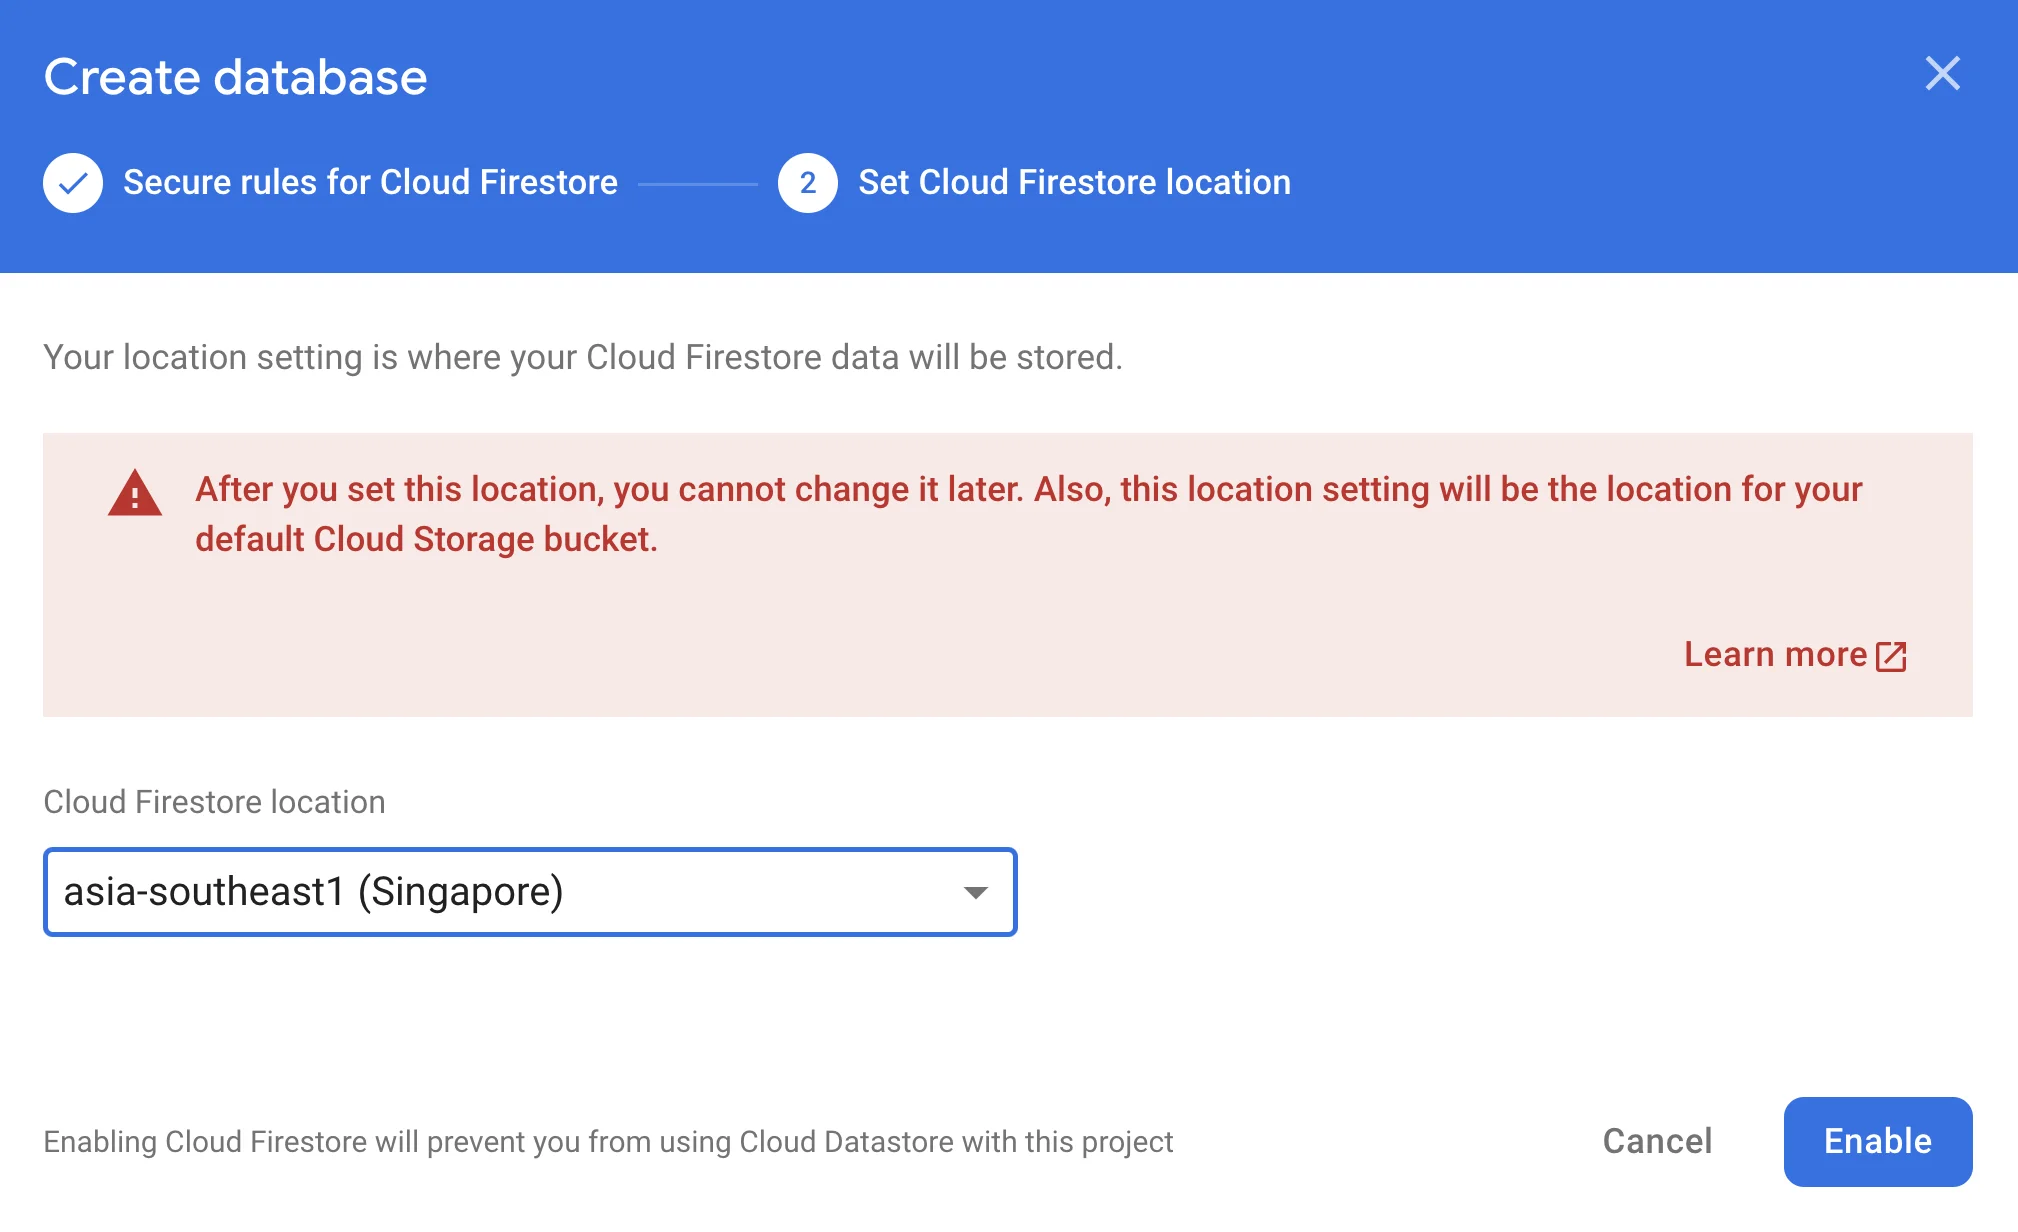Click the Cloud Firestore location label

tap(214, 802)
